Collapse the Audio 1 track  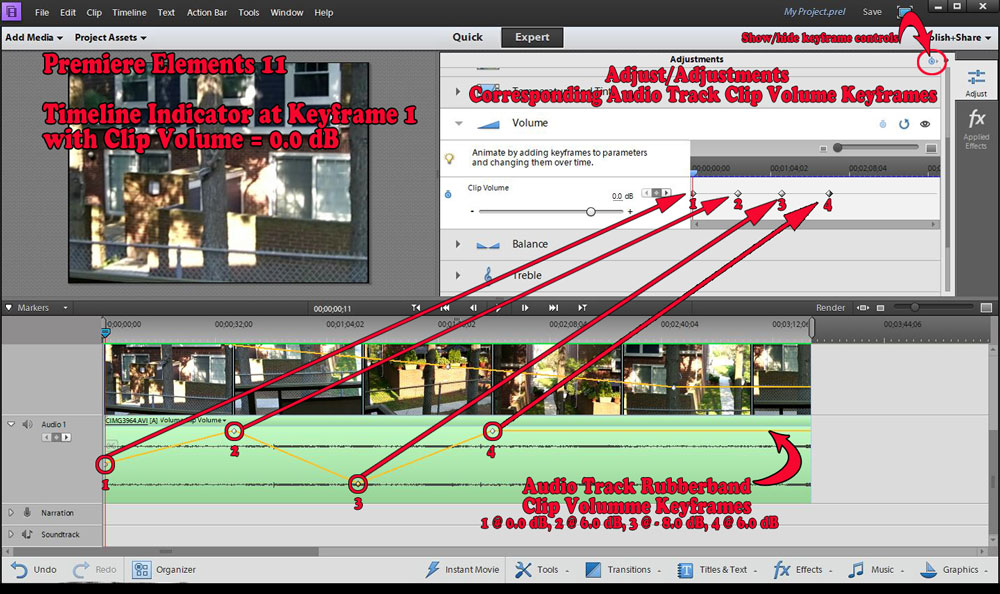(11, 424)
